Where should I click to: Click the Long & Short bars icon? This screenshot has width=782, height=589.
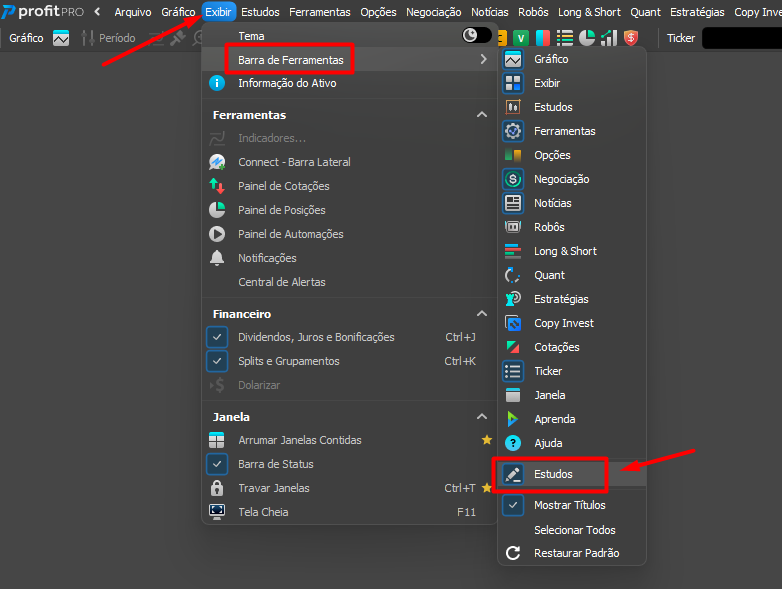tap(513, 251)
